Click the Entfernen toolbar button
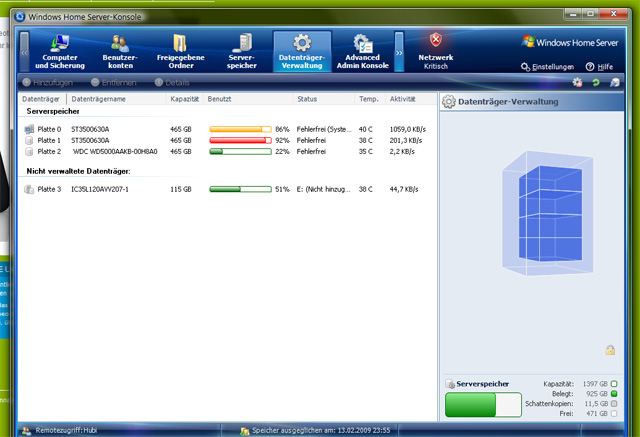The image size is (640, 437). click(x=113, y=82)
